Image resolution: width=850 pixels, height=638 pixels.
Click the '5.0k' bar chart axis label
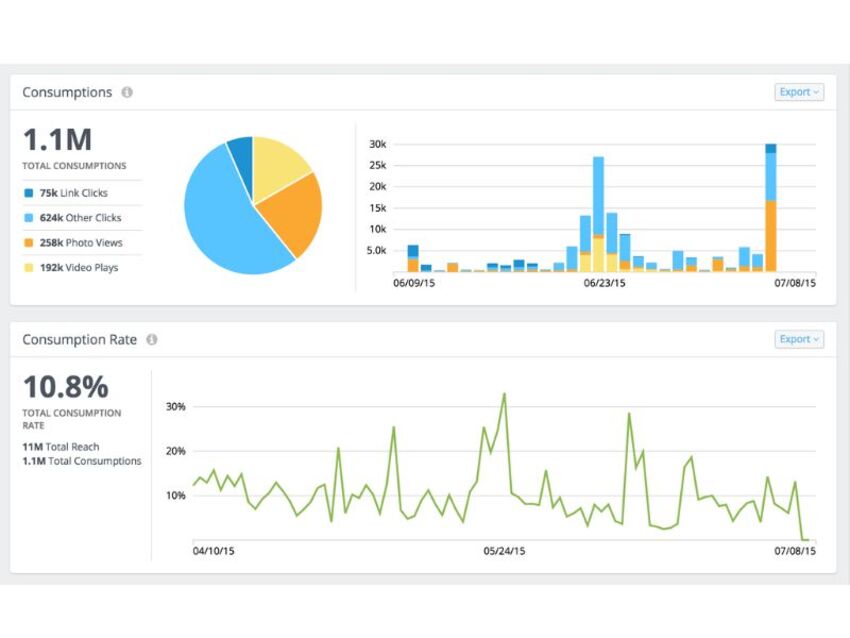tap(376, 250)
